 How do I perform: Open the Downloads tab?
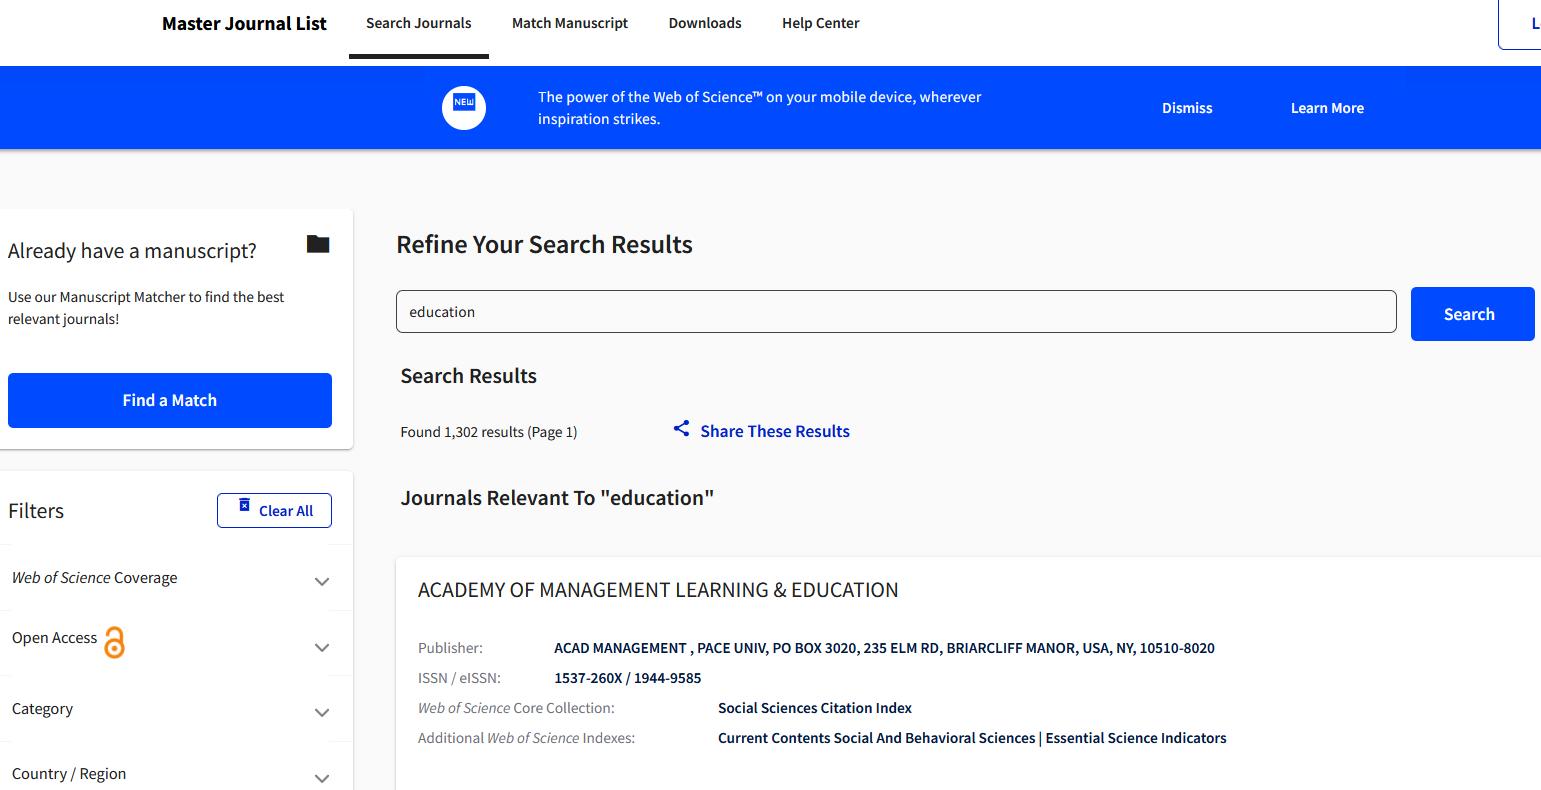tap(705, 23)
